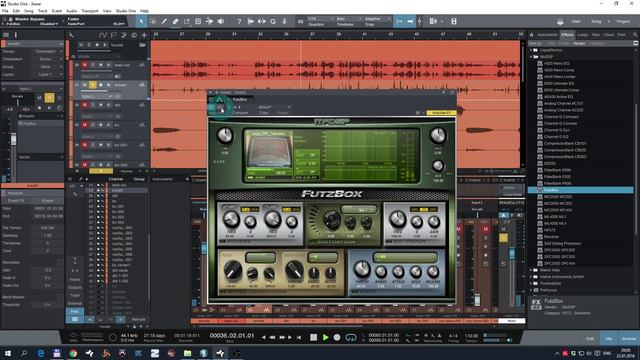
Task: Click the Start page button
Action: pos(576,21)
